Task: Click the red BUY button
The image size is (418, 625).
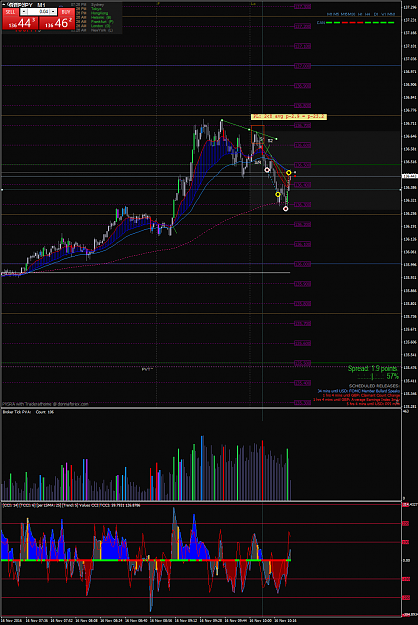Action: pyautogui.click(x=66, y=12)
